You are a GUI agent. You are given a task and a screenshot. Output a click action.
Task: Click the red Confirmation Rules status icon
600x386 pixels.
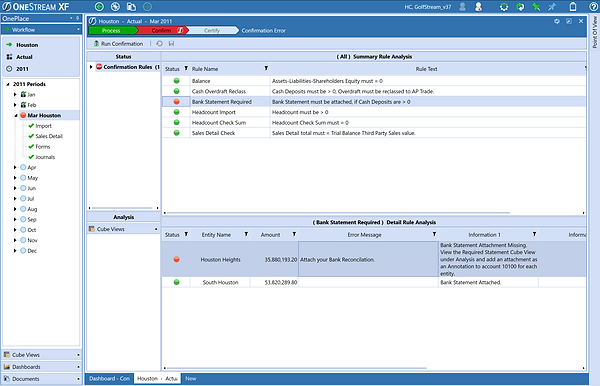tap(99, 67)
